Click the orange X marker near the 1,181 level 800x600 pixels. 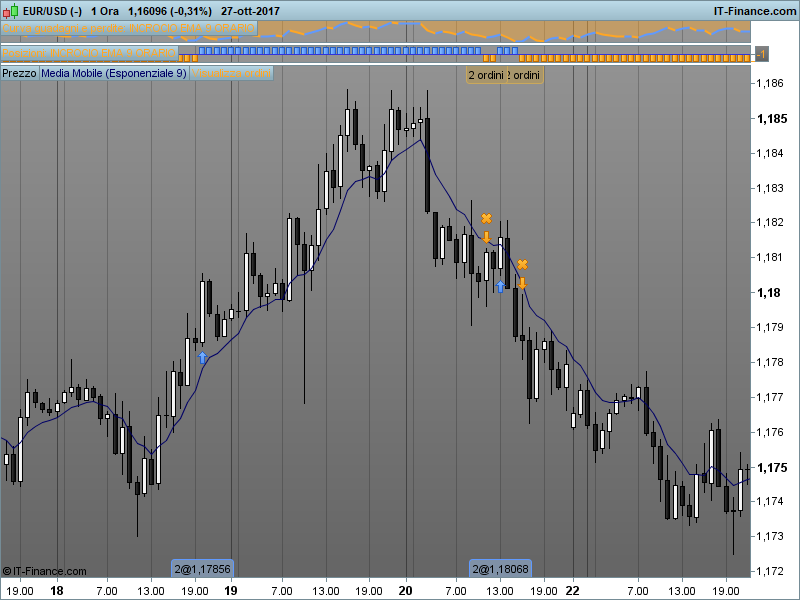pyautogui.click(x=522, y=264)
